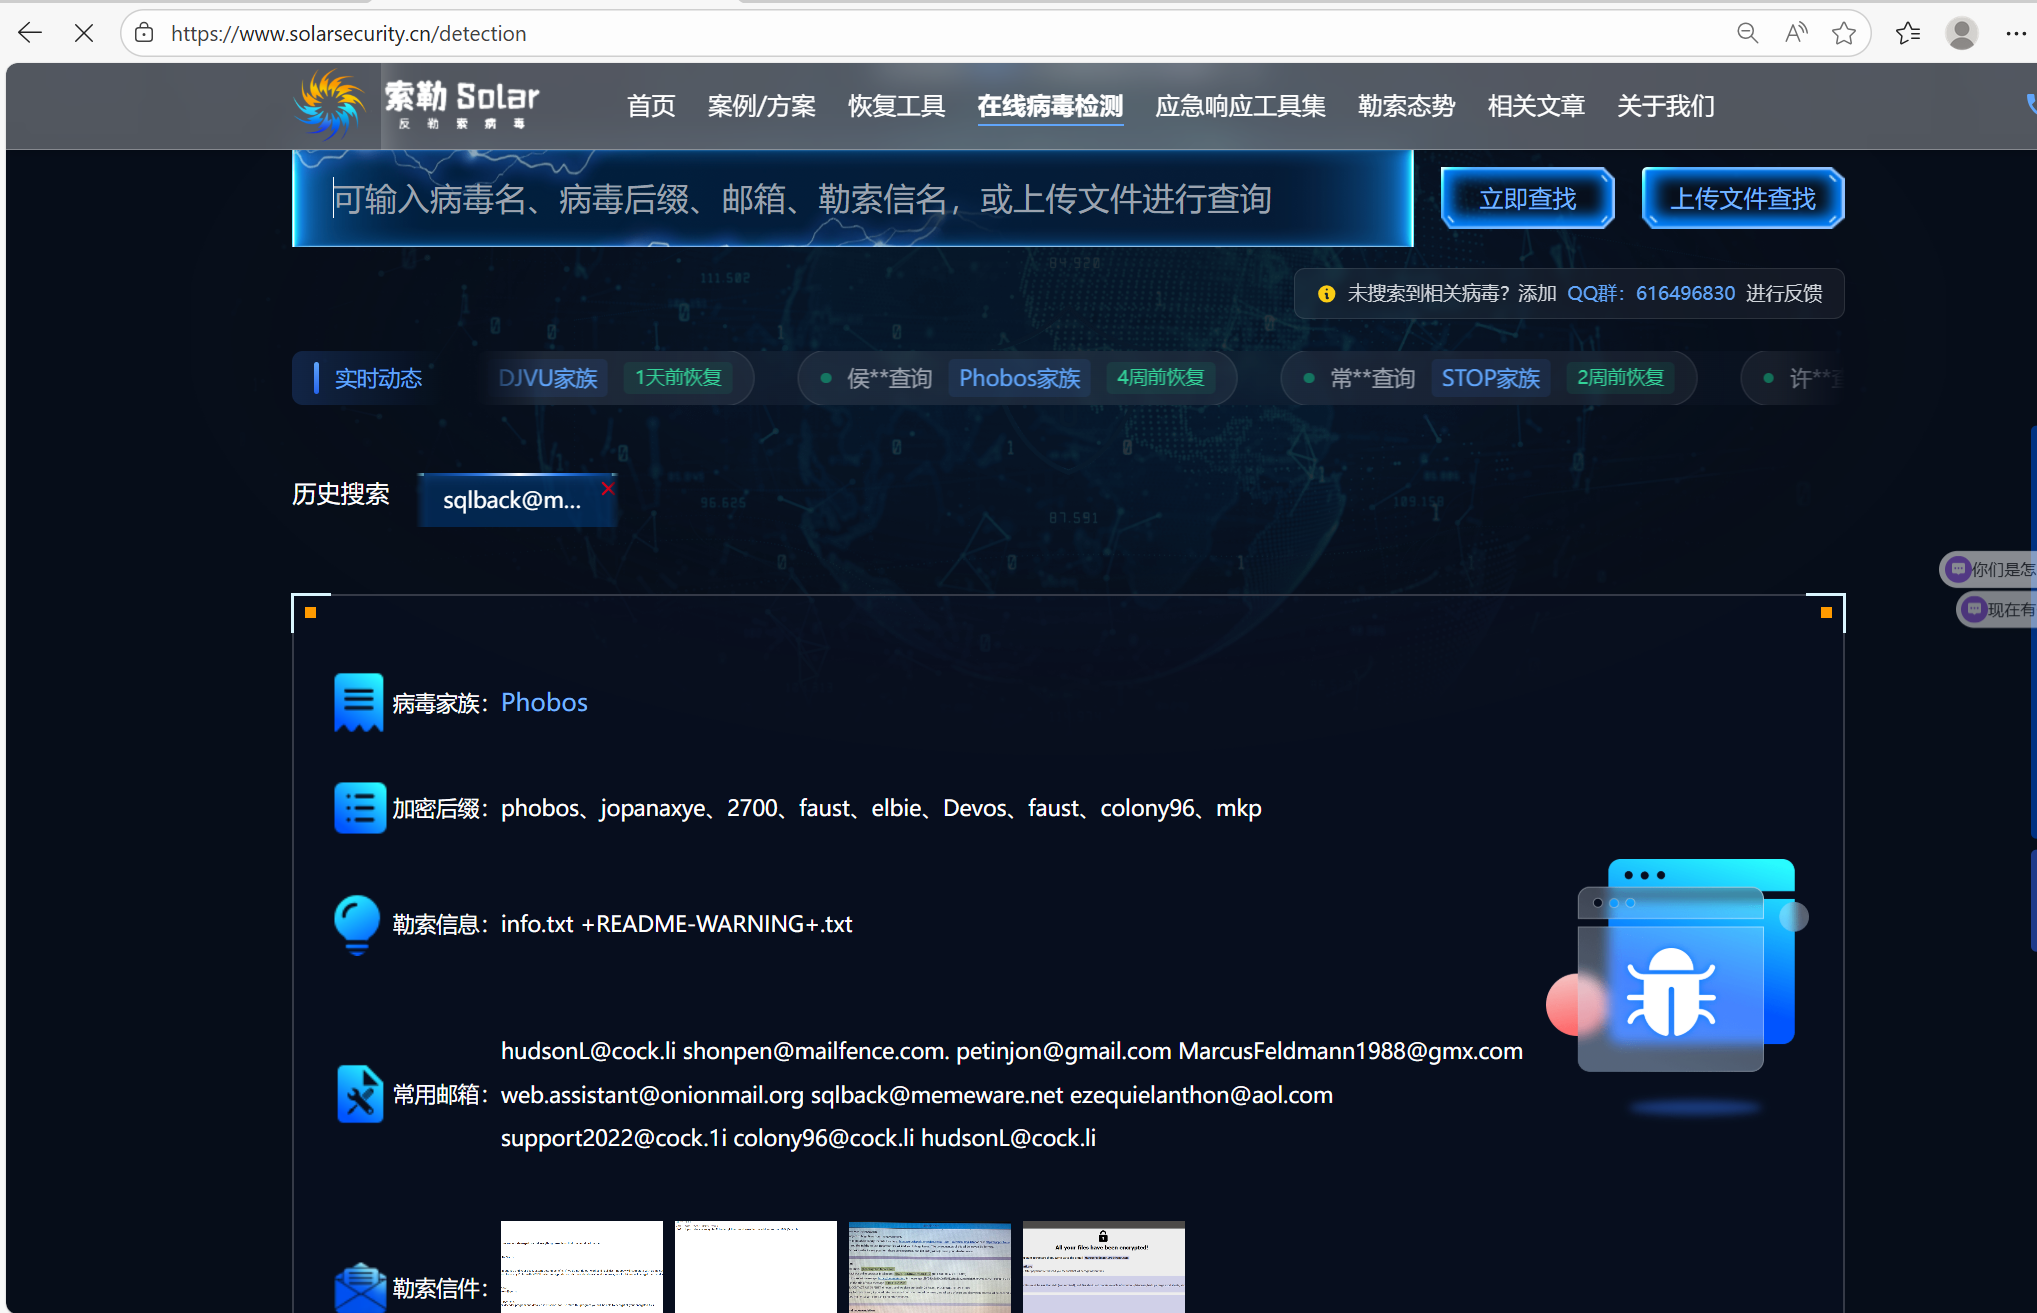Image resolution: width=2037 pixels, height=1313 pixels.
Task: Open the fourth ransom note thumbnail
Action: [x=1103, y=1266]
